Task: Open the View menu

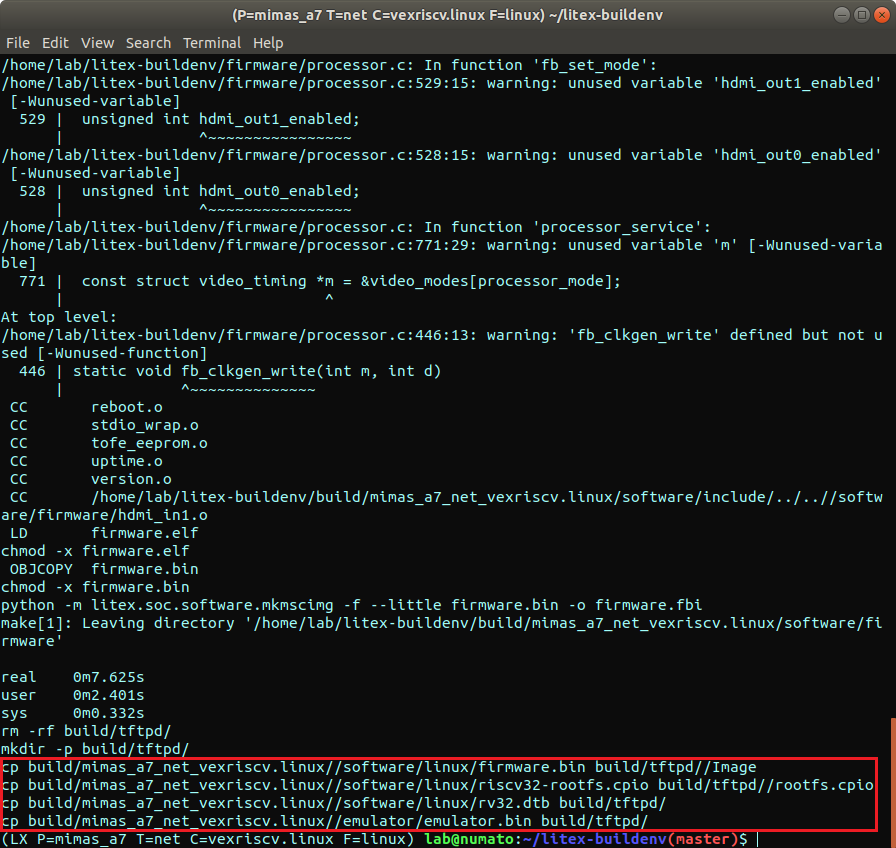Action: pos(98,43)
